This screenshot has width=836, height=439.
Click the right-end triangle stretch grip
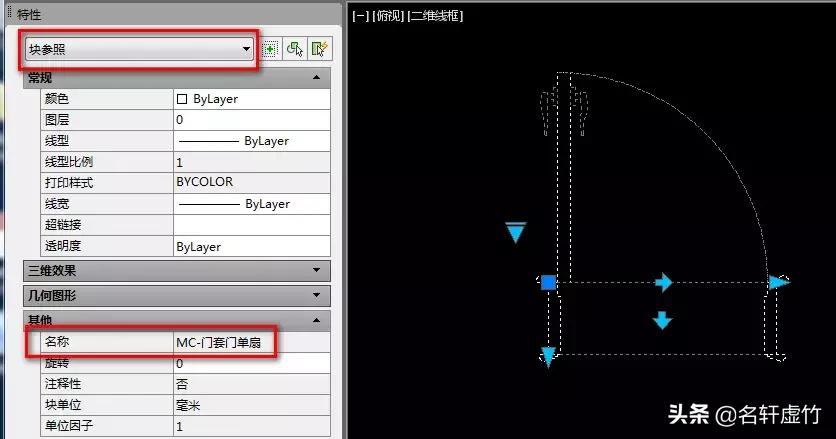(779, 282)
